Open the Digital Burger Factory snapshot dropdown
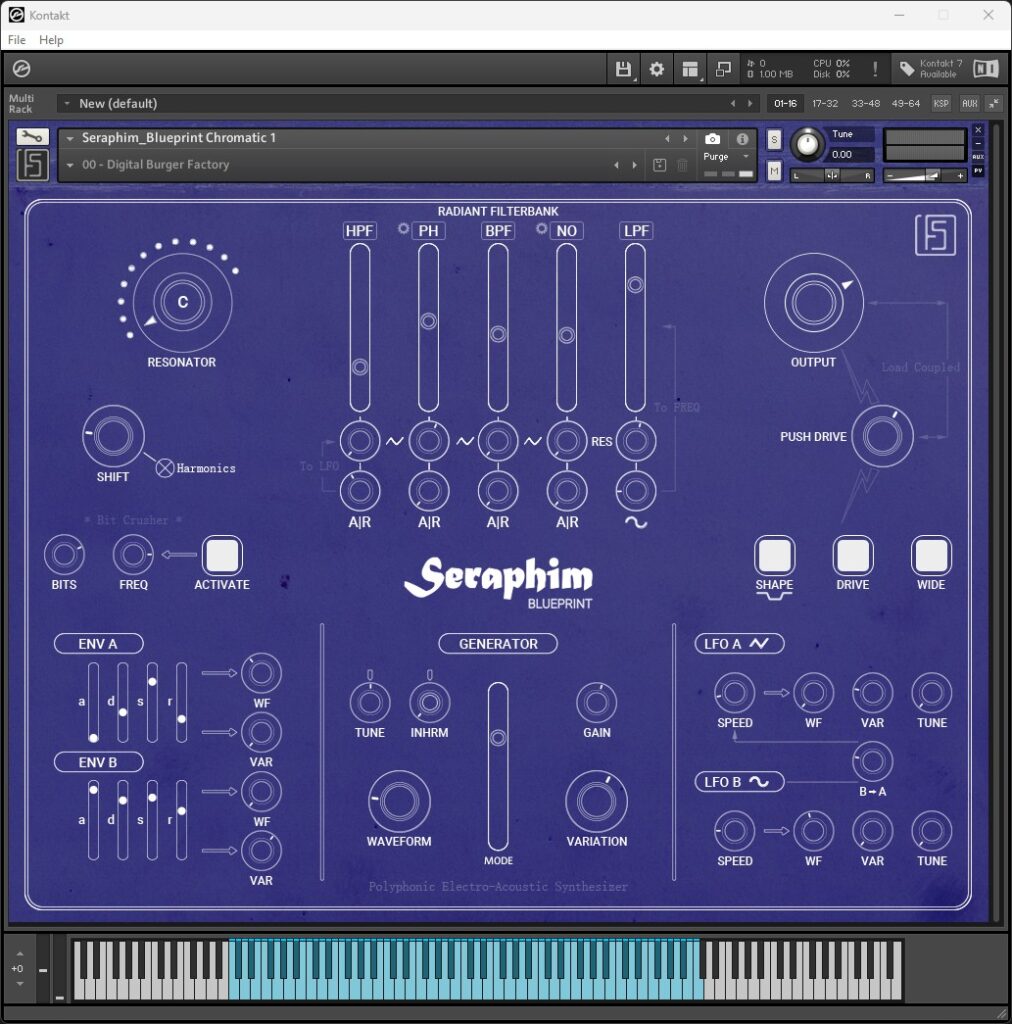 (70, 165)
